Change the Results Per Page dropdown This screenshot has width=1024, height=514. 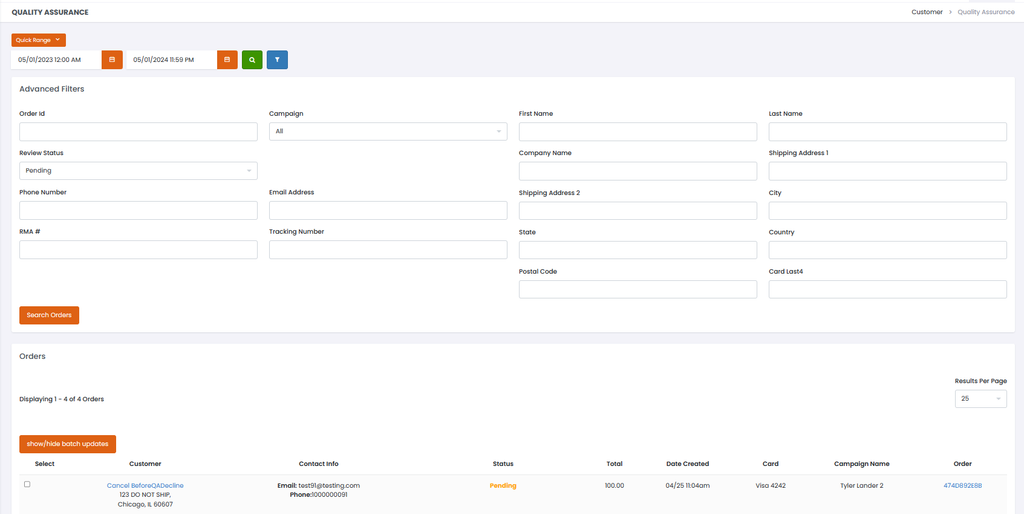coord(980,398)
